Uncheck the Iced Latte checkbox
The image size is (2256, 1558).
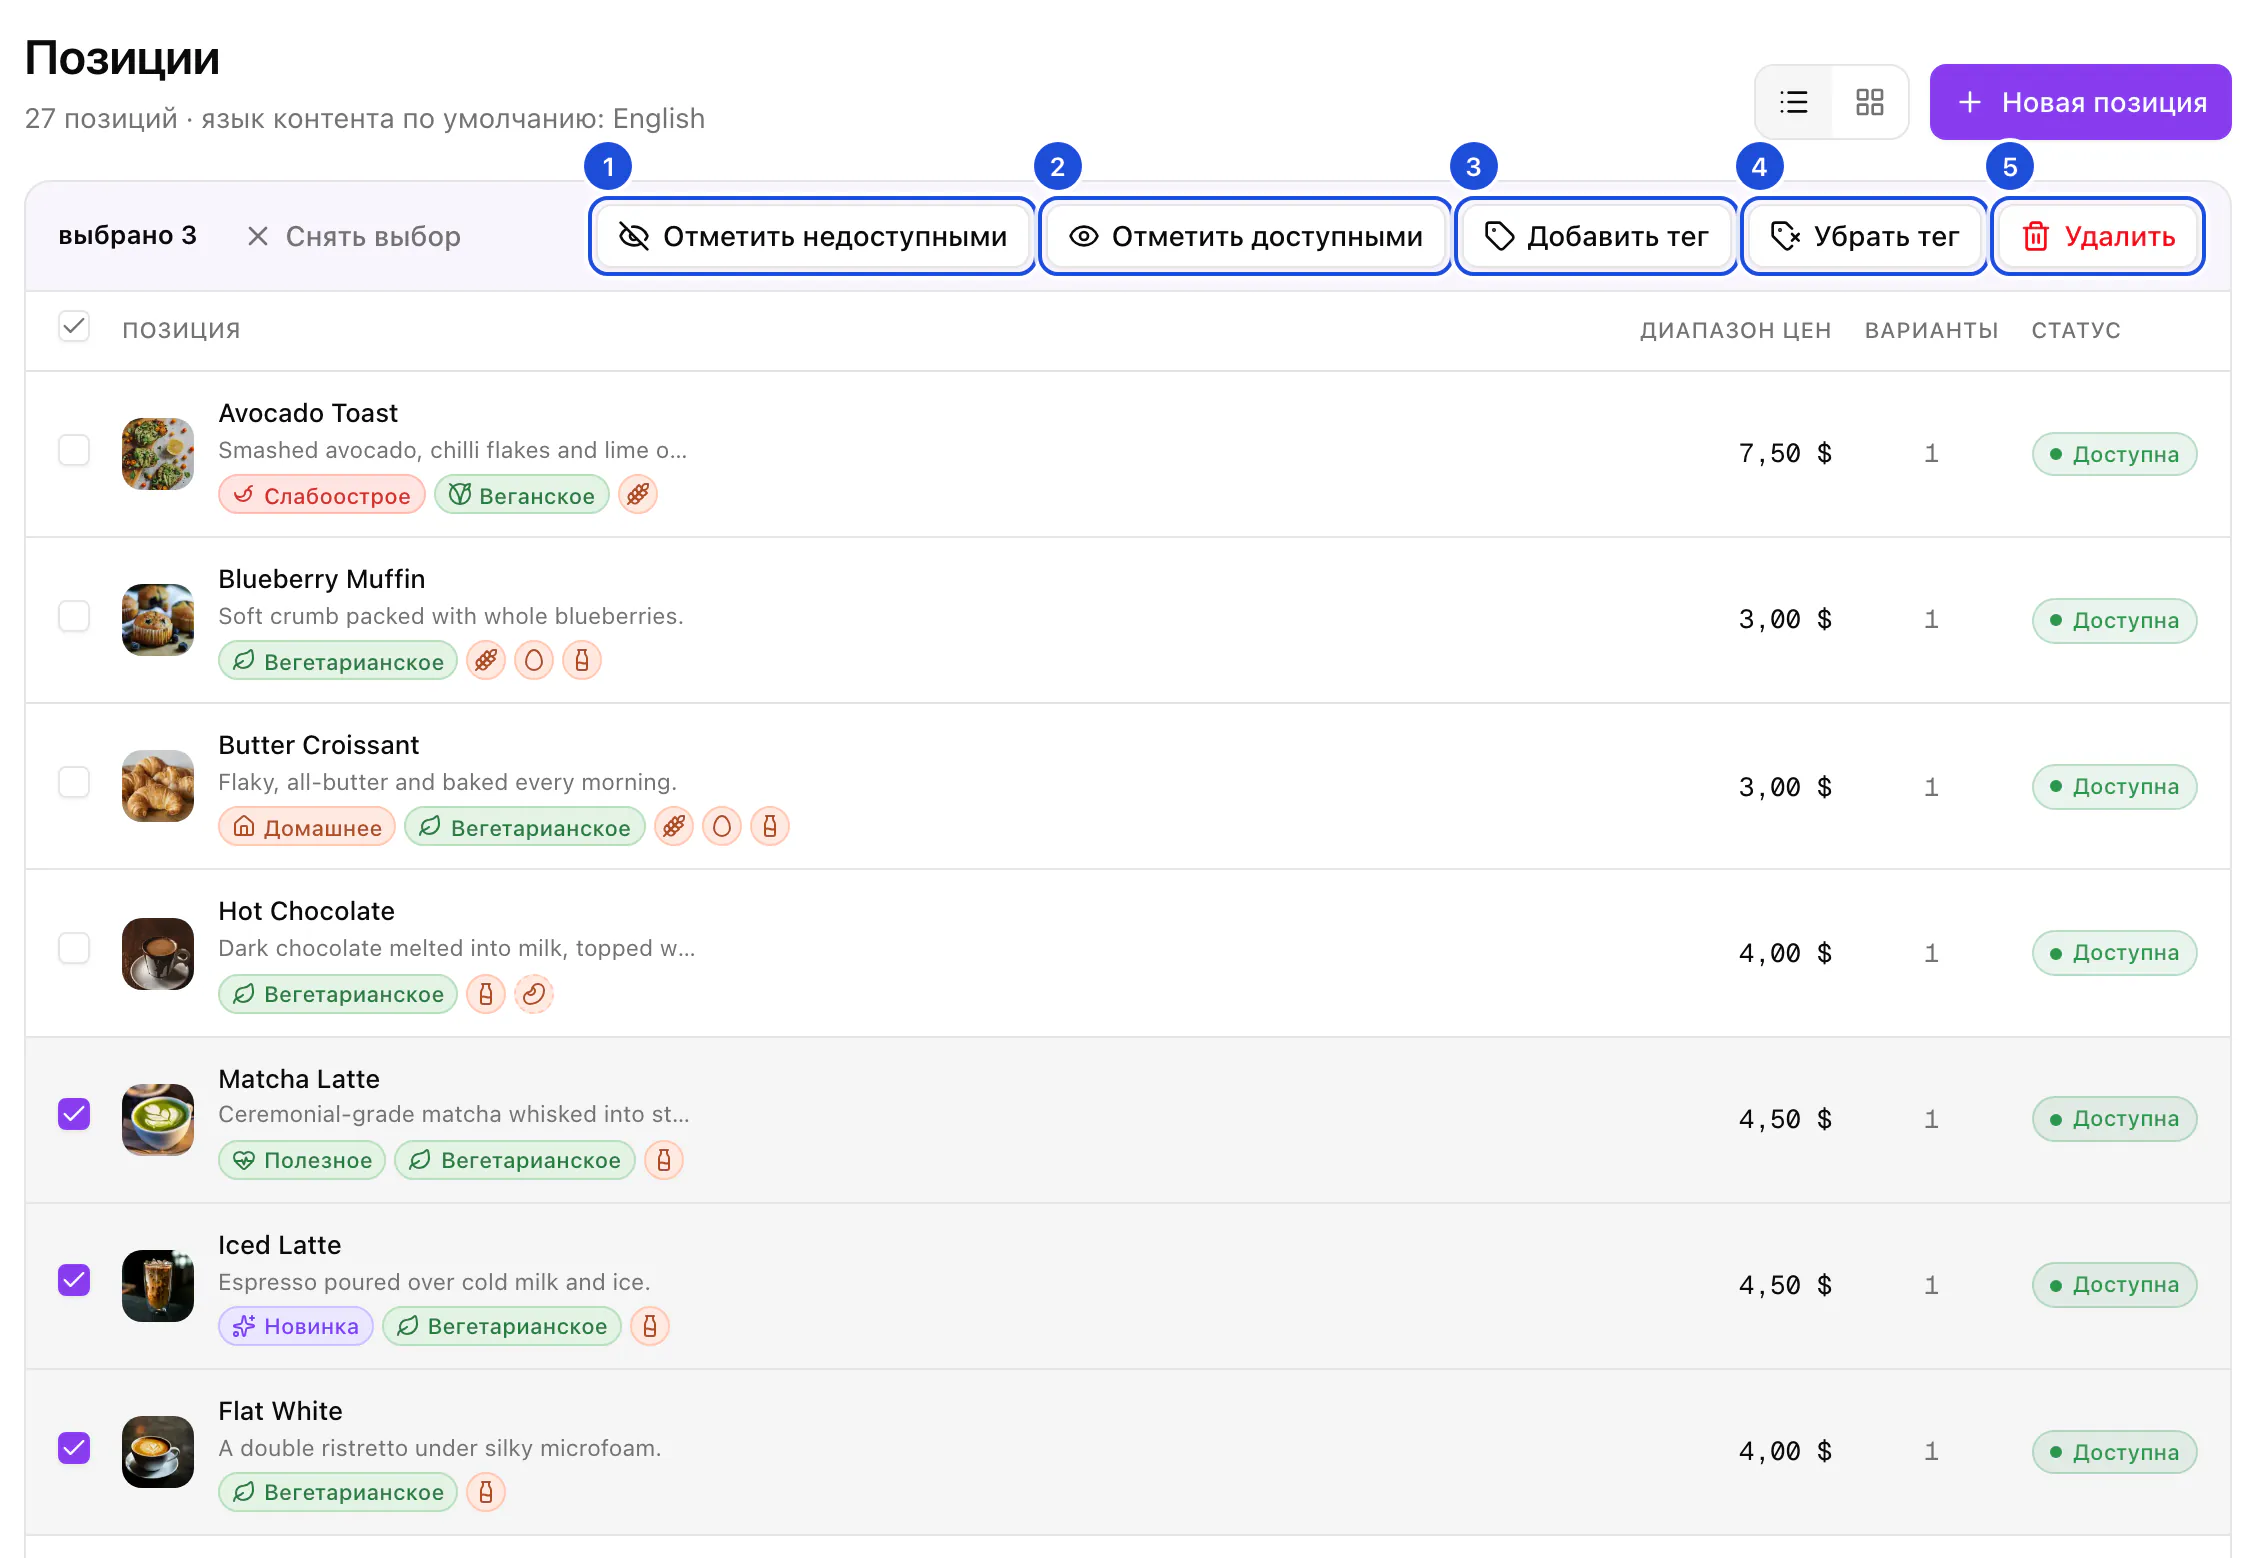pyautogui.click(x=74, y=1280)
